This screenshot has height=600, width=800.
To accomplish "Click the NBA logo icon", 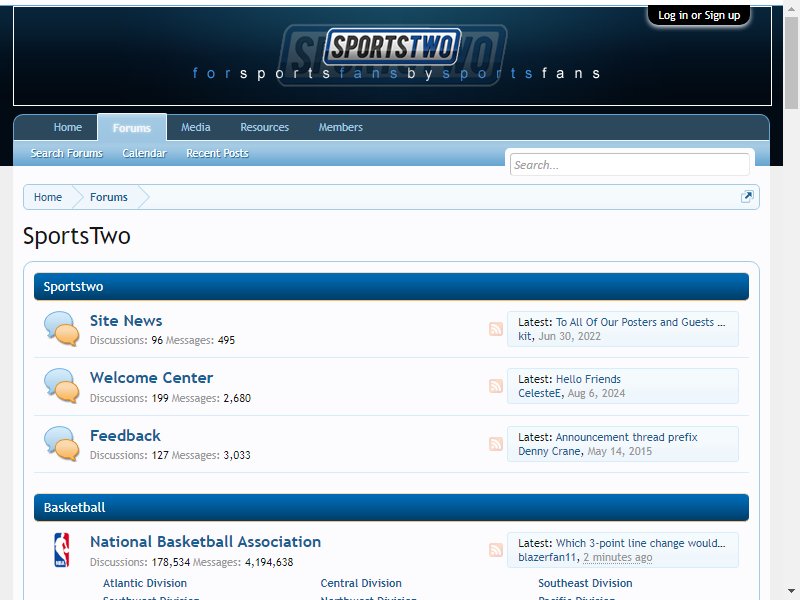I will [x=62, y=550].
